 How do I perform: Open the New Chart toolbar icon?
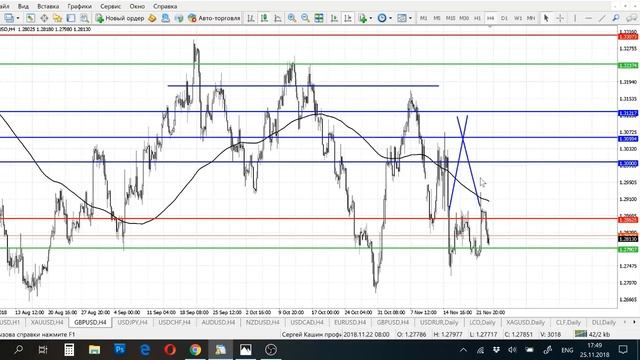tap(8, 18)
